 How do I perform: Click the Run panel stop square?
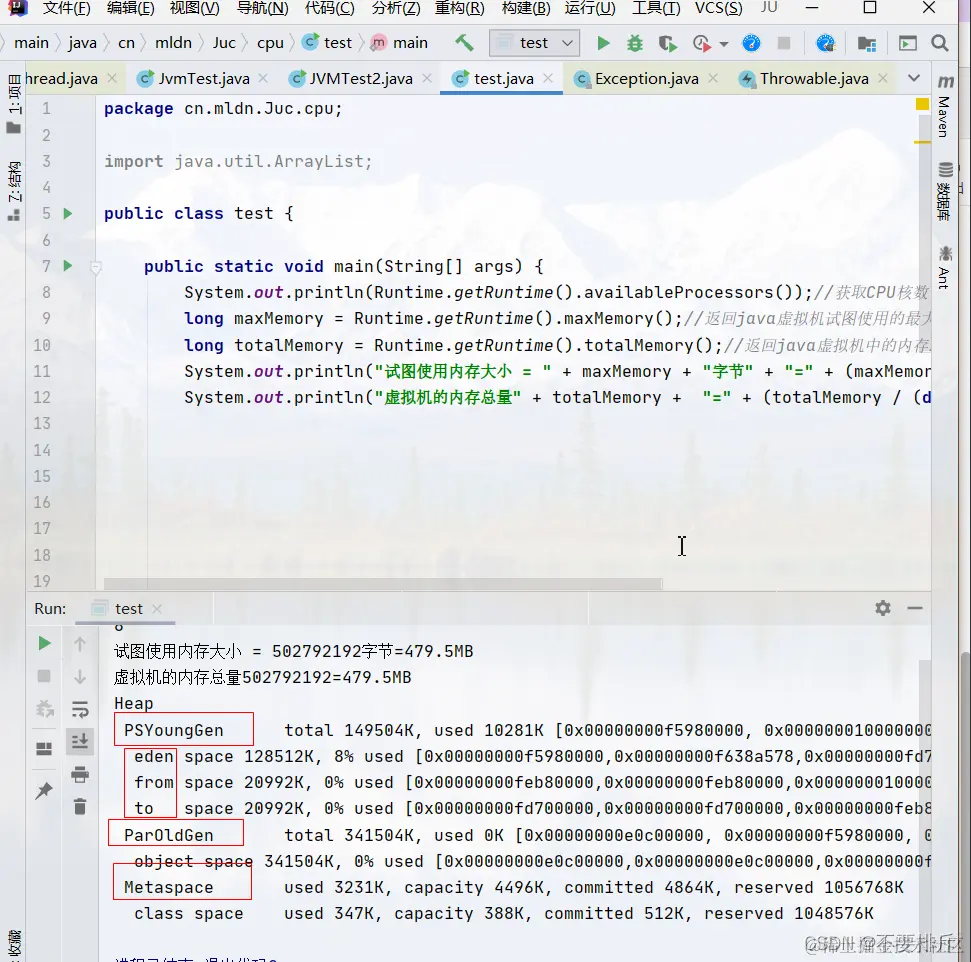[44, 676]
